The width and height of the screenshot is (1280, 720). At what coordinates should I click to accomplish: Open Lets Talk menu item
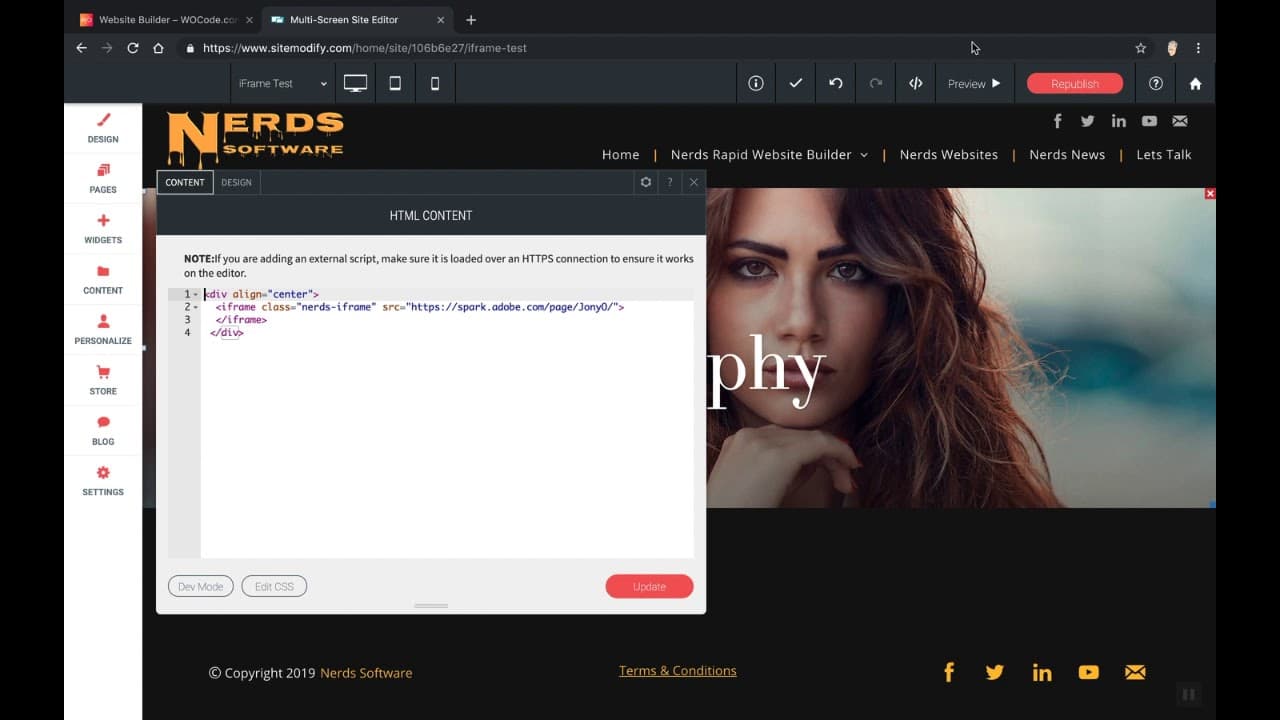pyautogui.click(x=1164, y=155)
